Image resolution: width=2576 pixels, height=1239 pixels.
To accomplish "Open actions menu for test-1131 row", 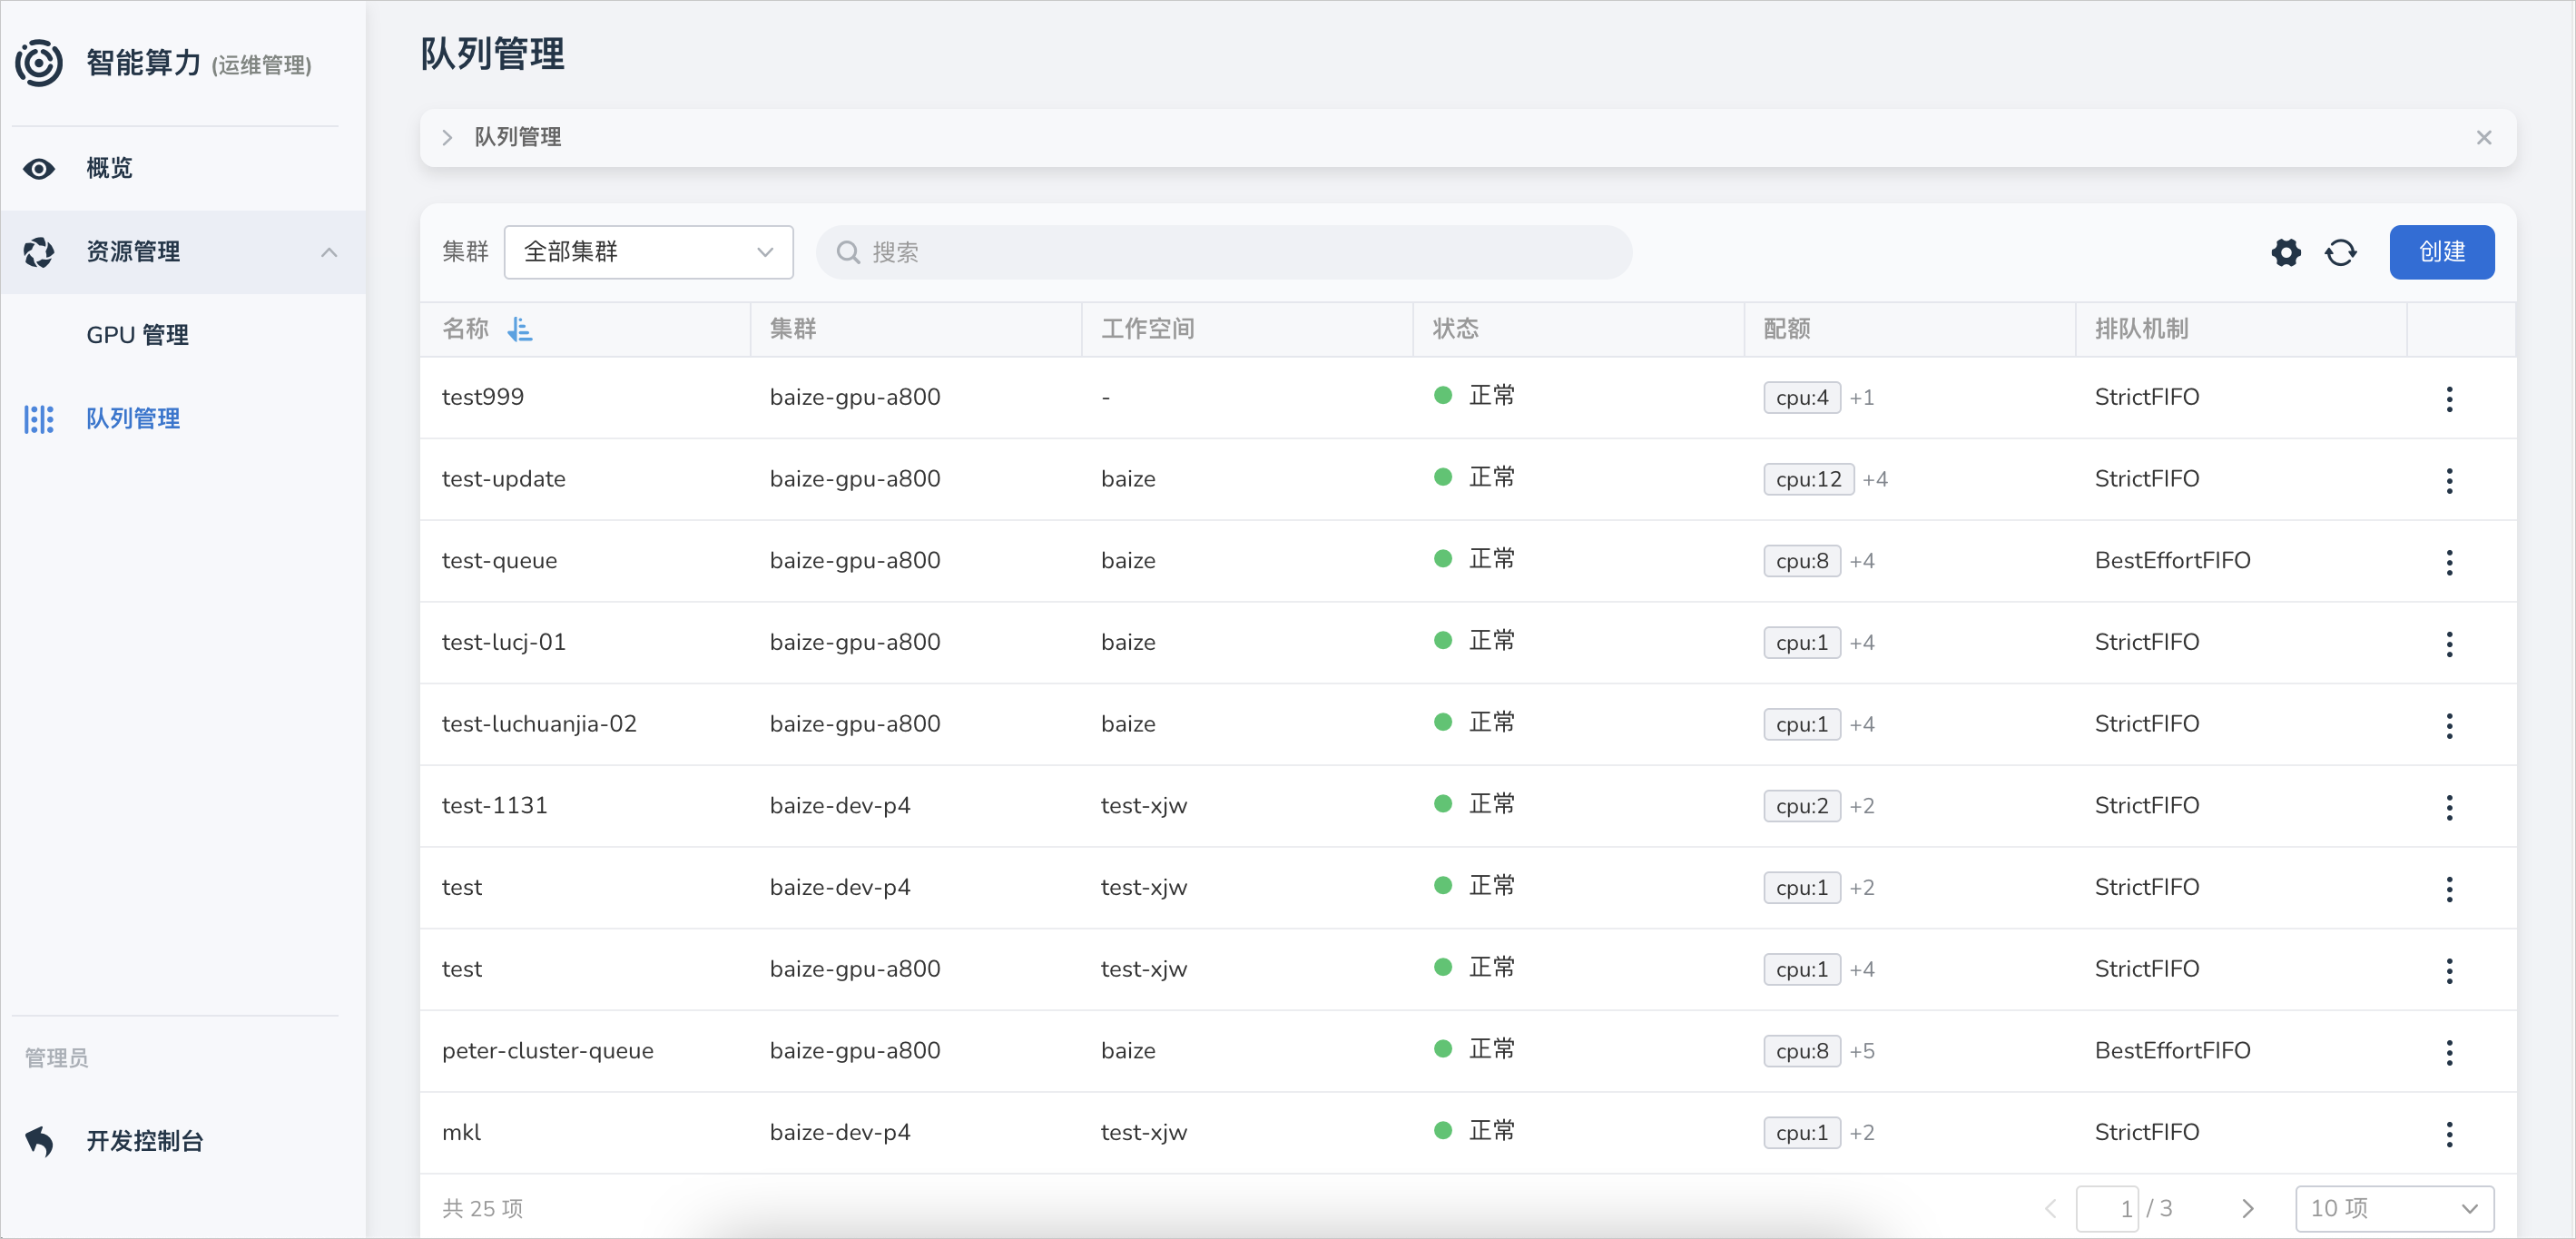I will click(x=2449, y=807).
